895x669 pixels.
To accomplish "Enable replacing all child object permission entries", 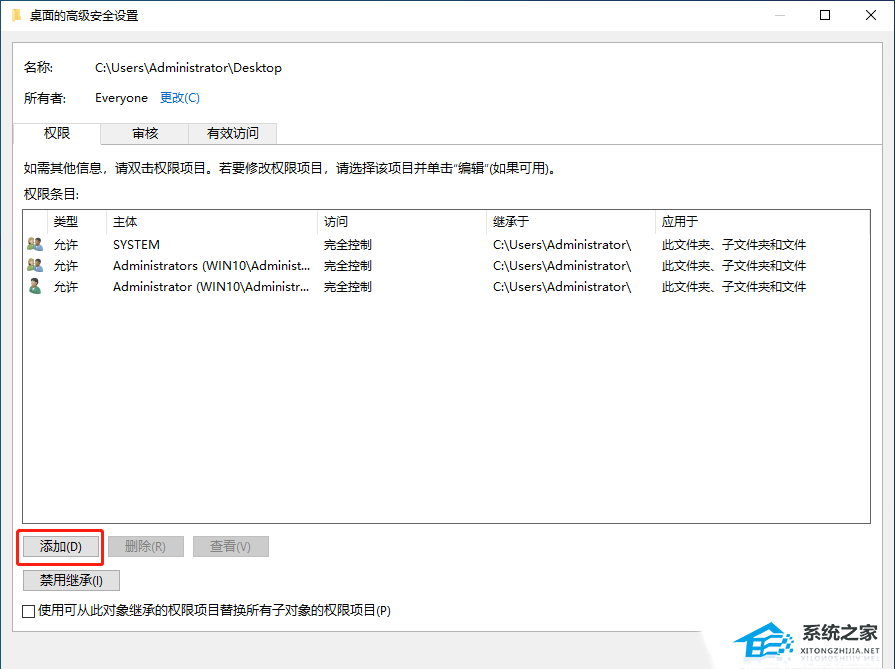I will (x=29, y=611).
